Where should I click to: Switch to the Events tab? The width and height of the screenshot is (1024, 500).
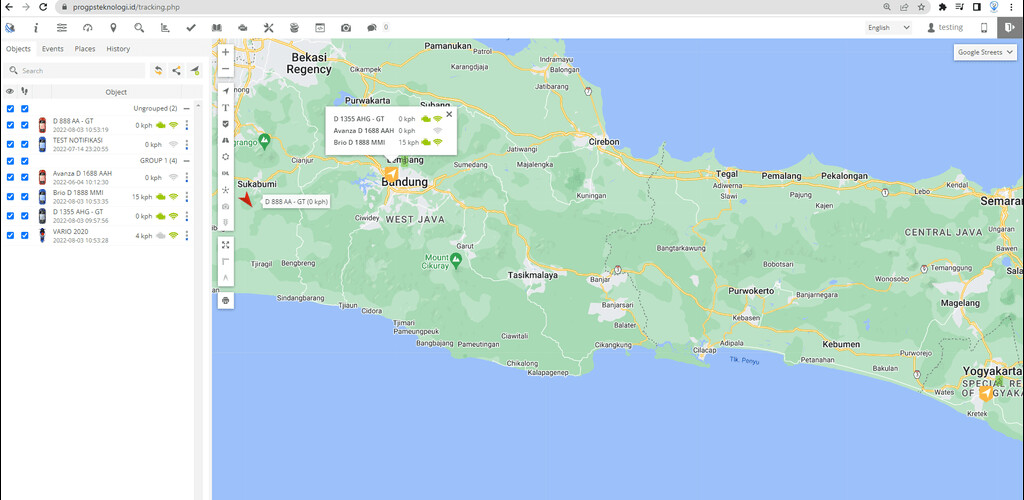coord(53,48)
